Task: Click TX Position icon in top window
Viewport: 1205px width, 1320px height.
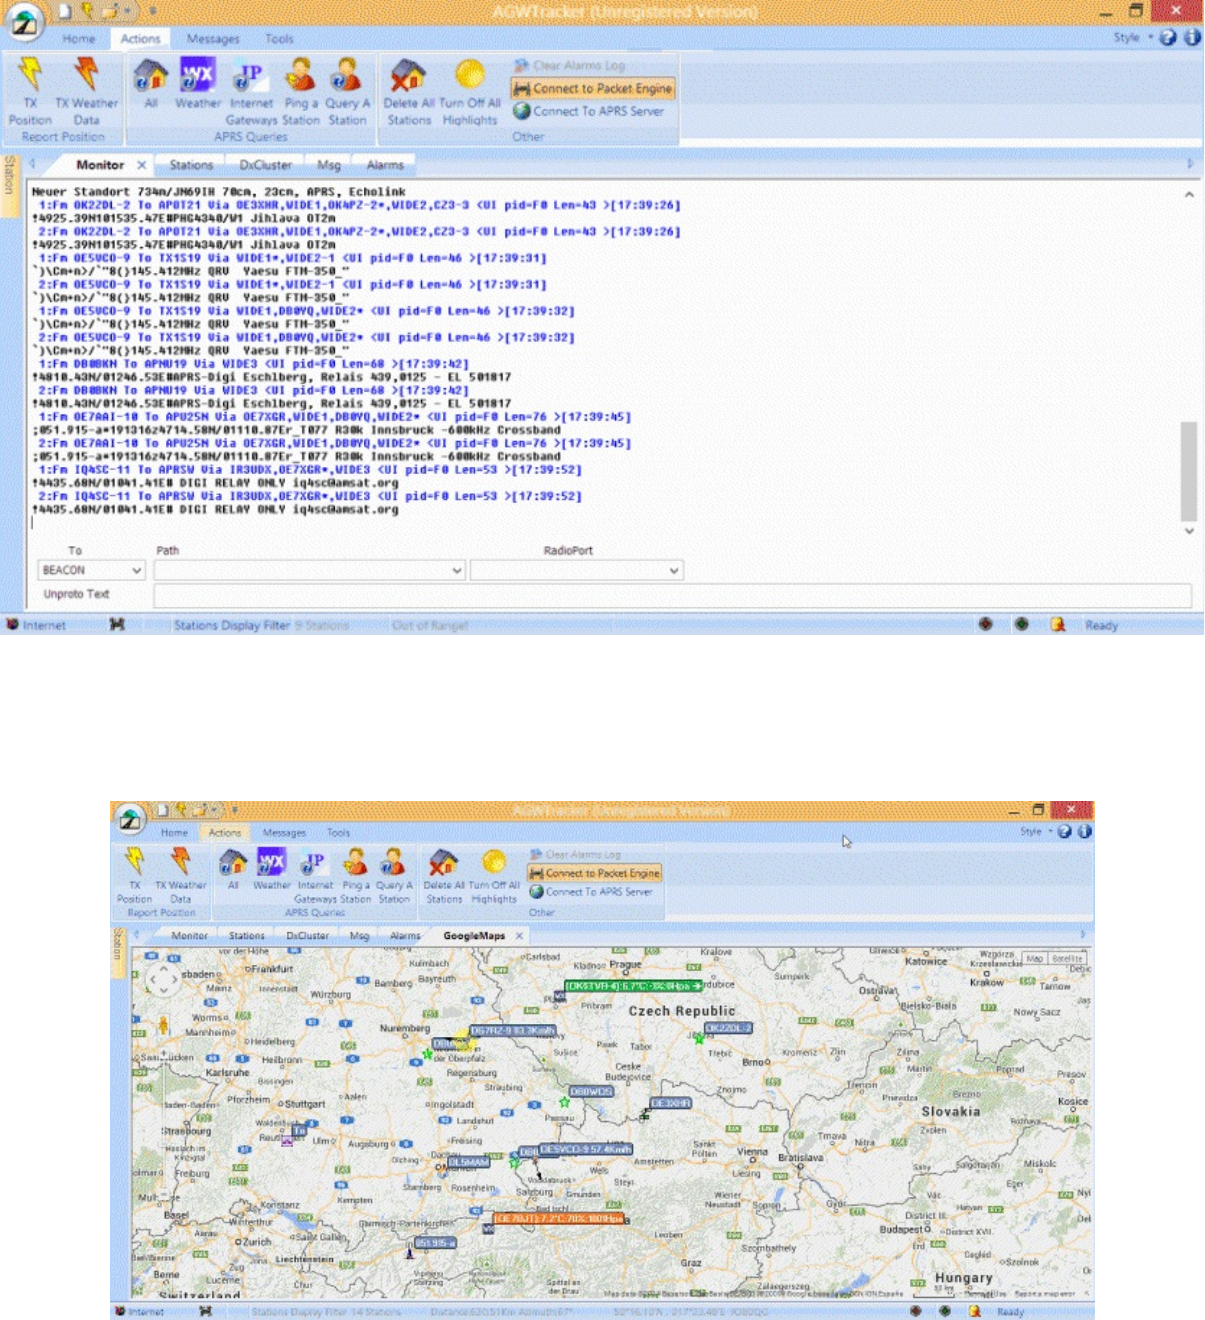Action: [30, 75]
